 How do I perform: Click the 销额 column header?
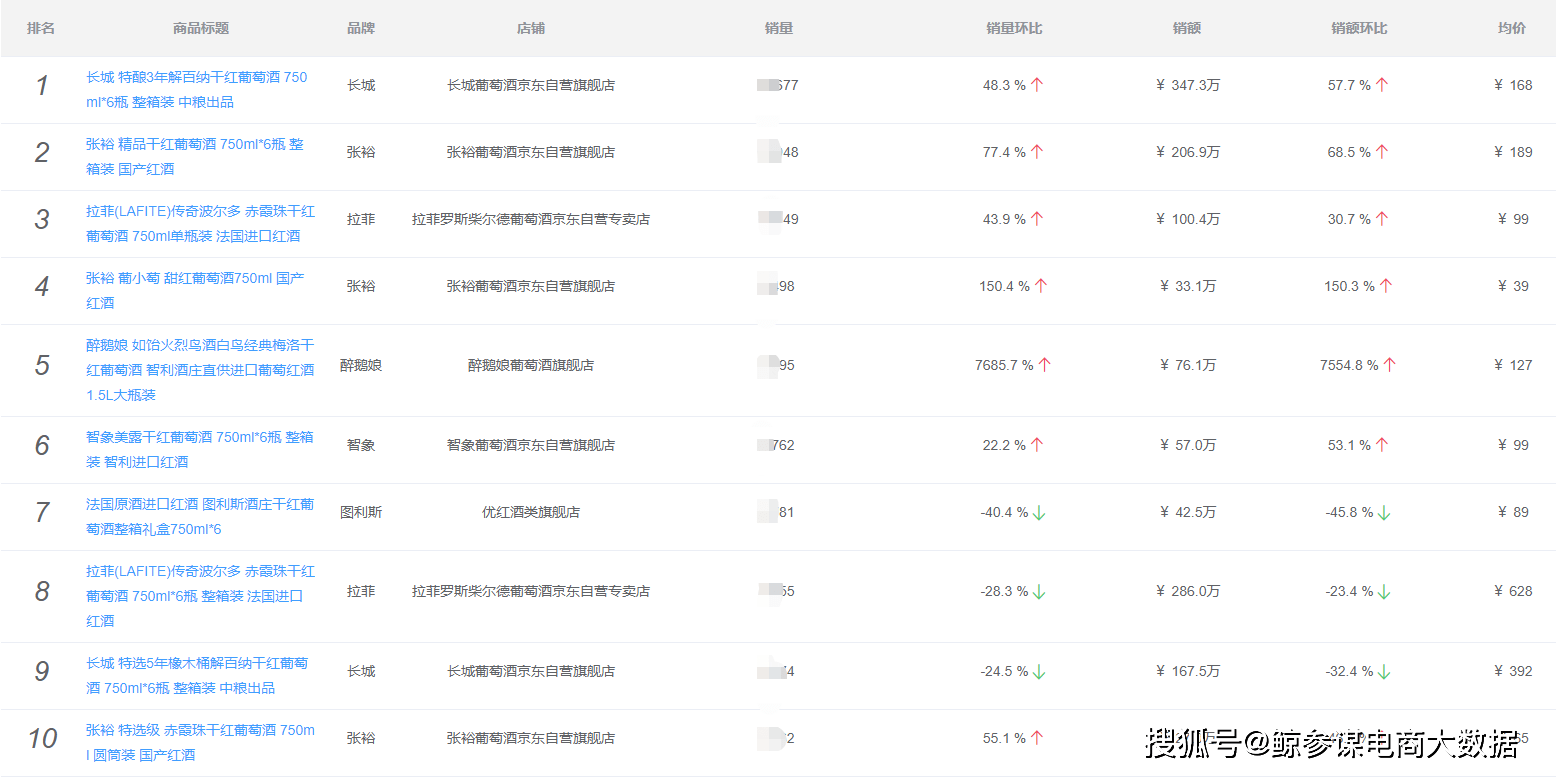pos(1186,28)
